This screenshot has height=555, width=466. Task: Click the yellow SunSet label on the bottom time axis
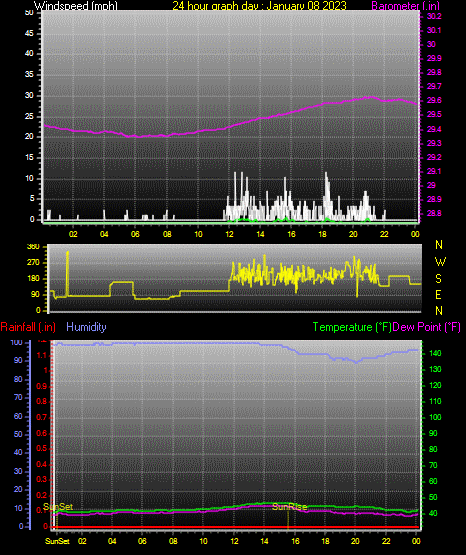coord(57,541)
